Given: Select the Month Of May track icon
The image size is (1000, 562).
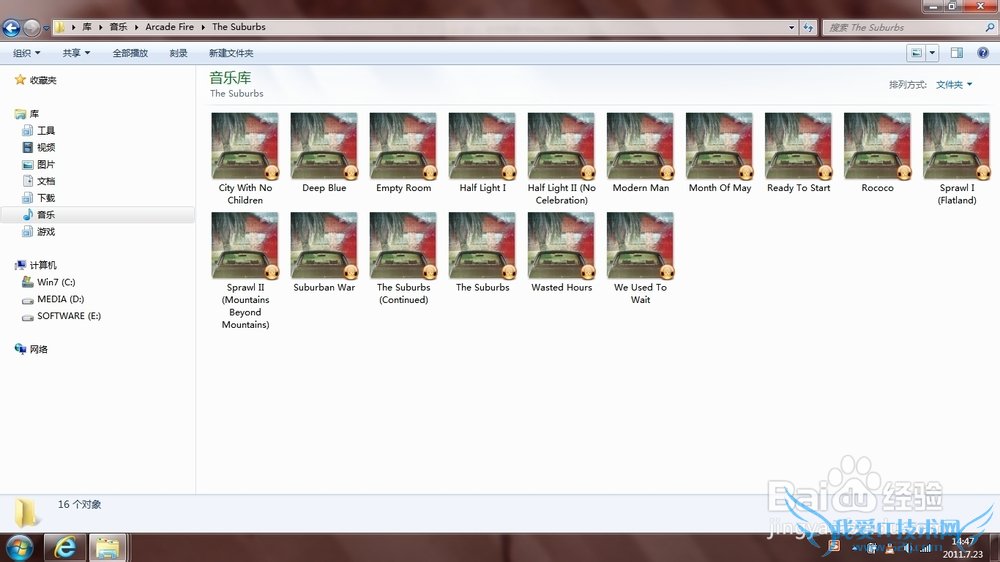Looking at the screenshot, I should 719,146.
